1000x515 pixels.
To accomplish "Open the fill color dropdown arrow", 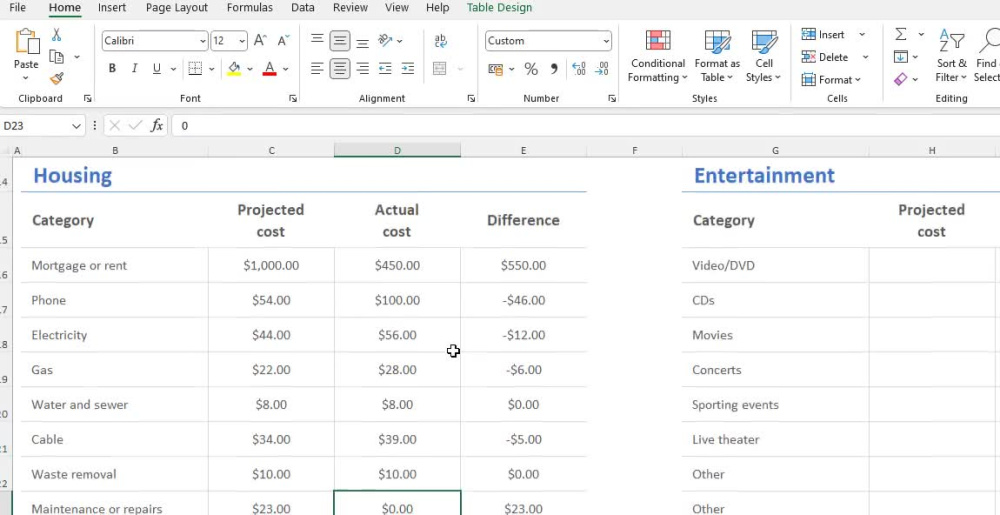I will [x=250, y=69].
